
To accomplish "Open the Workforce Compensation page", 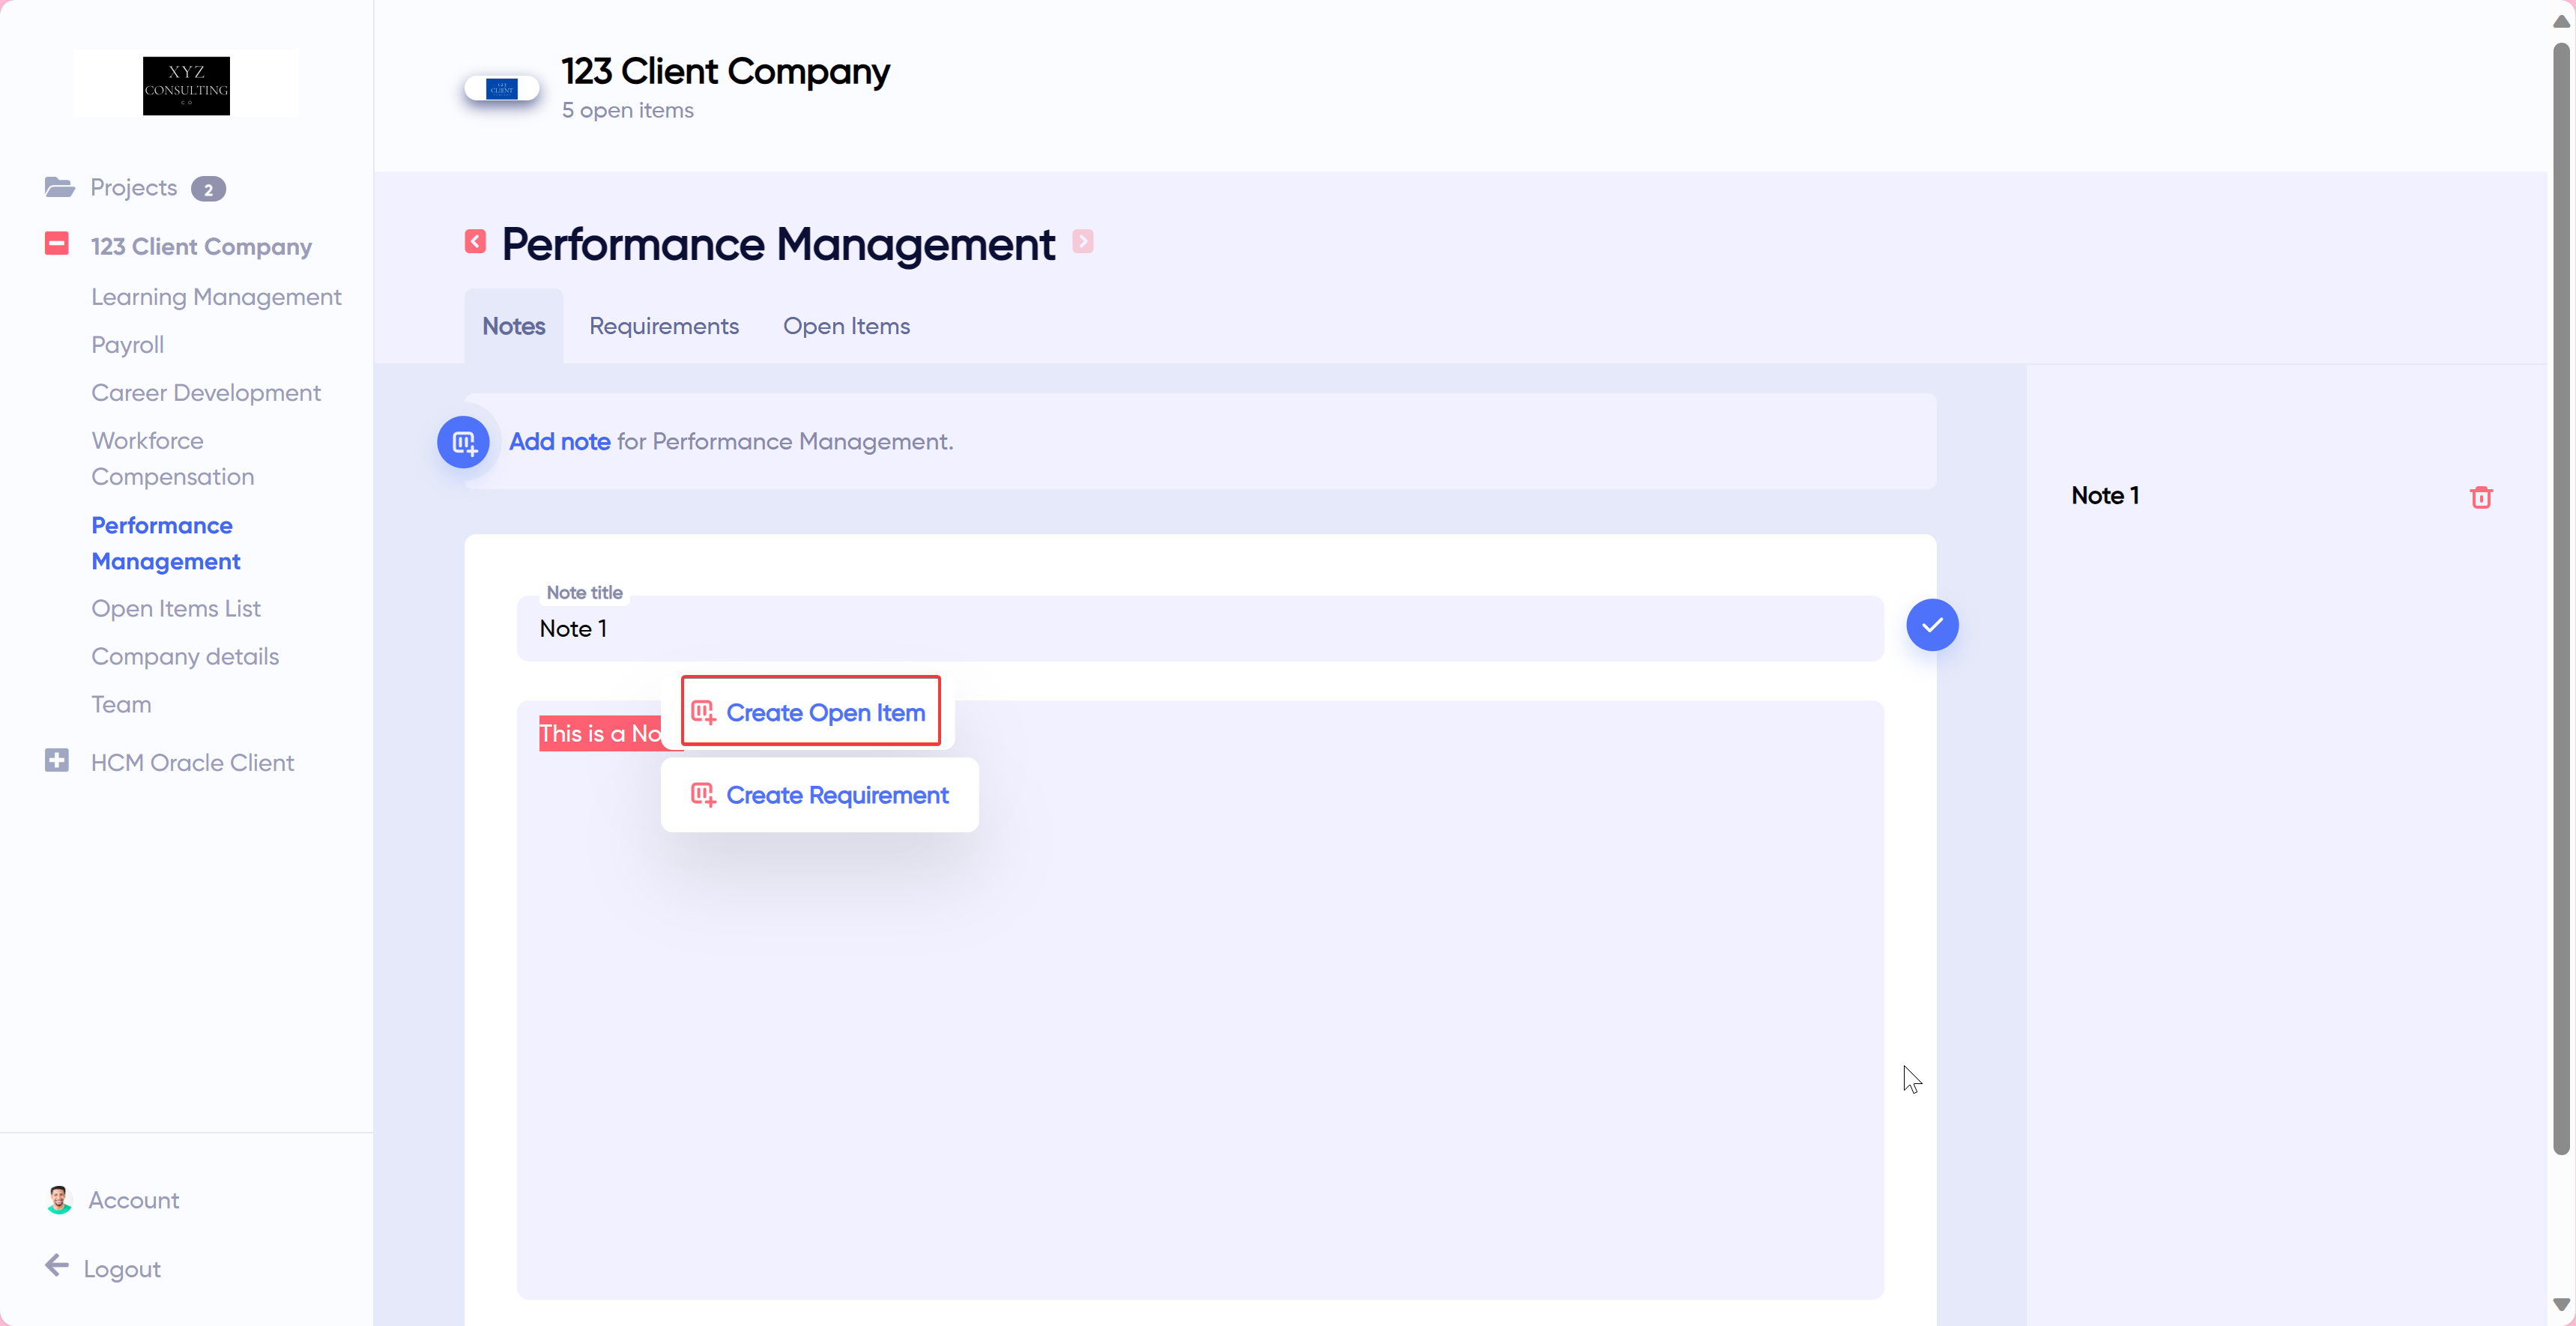I will click(x=172, y=458).
